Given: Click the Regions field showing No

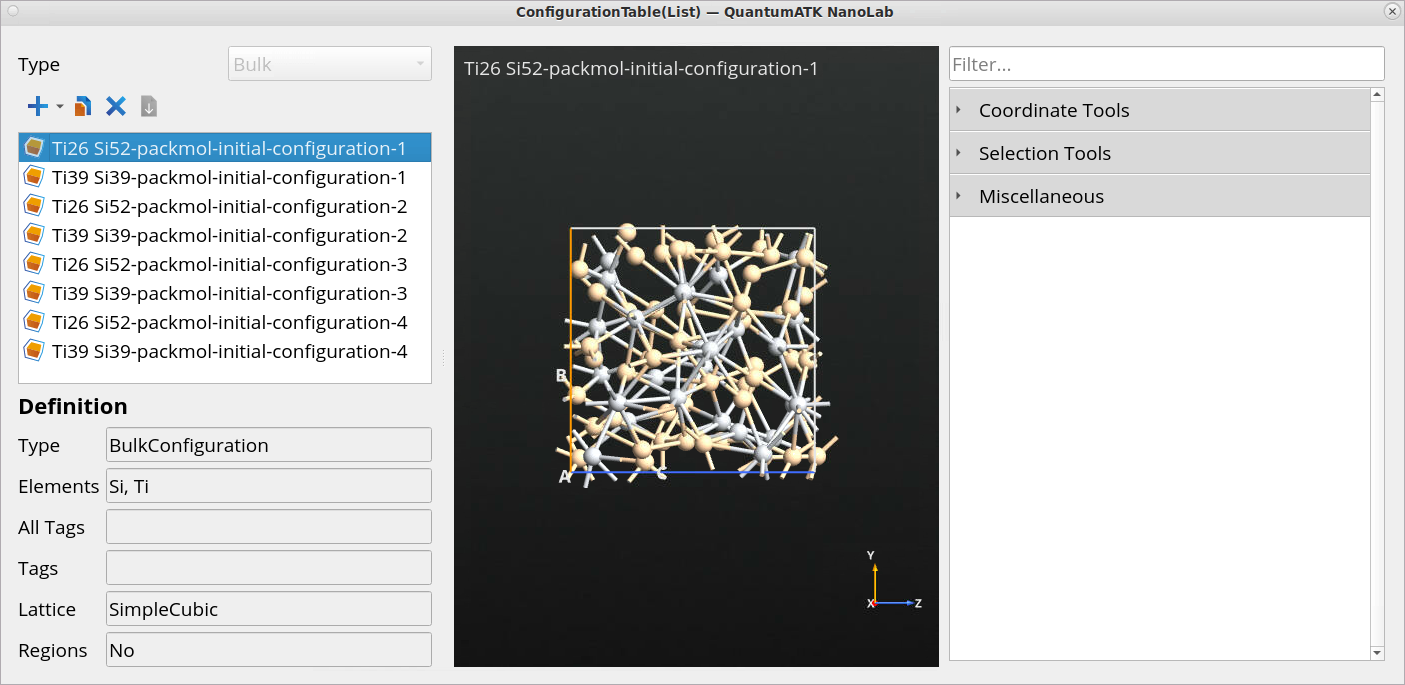Looking at the screenshot, I should (269, 650).
